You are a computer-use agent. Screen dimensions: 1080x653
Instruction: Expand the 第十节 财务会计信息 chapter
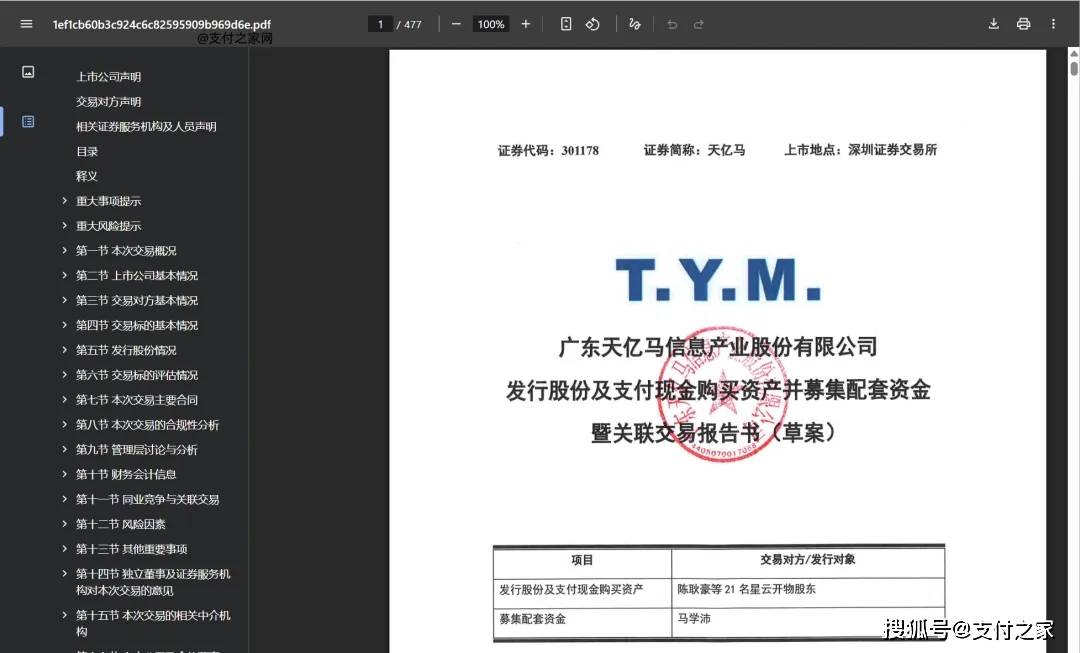64,474
